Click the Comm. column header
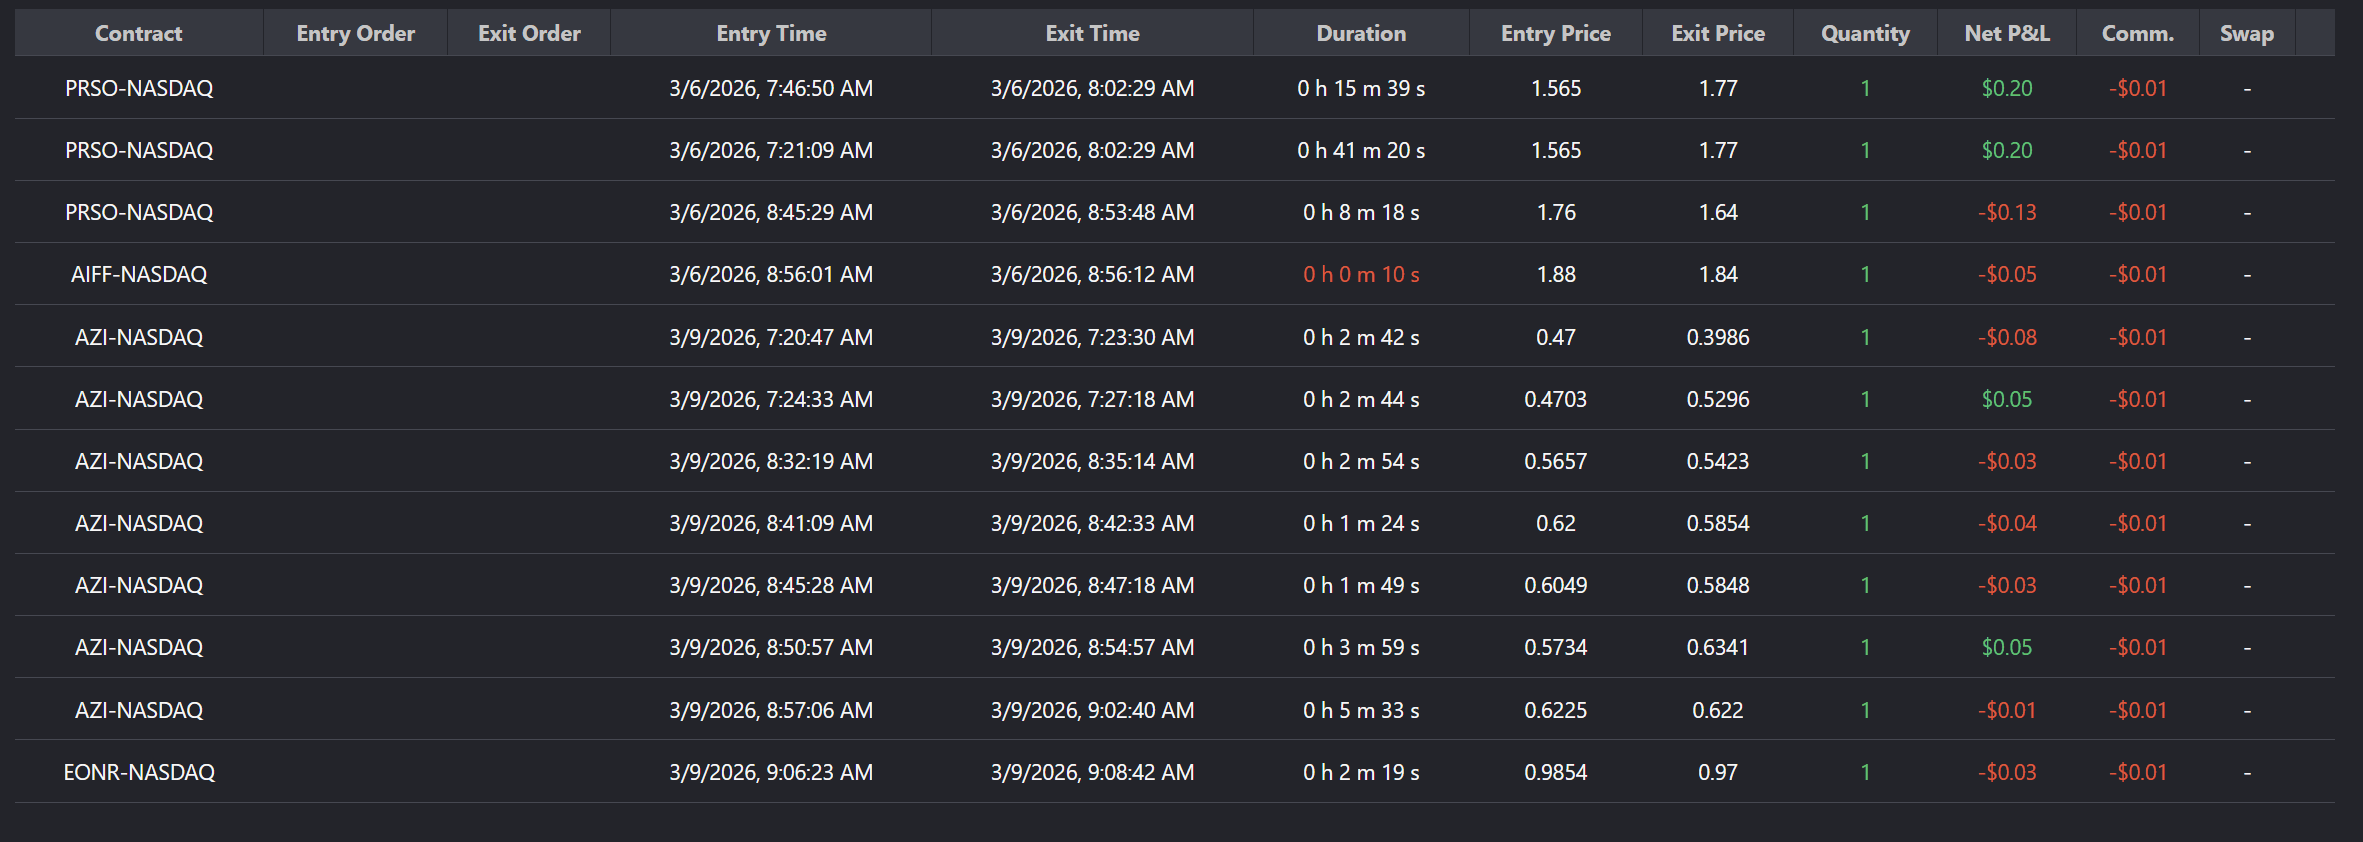Image resolution: width=2363 pixels, height=842 pixels. click(2137, 33)
